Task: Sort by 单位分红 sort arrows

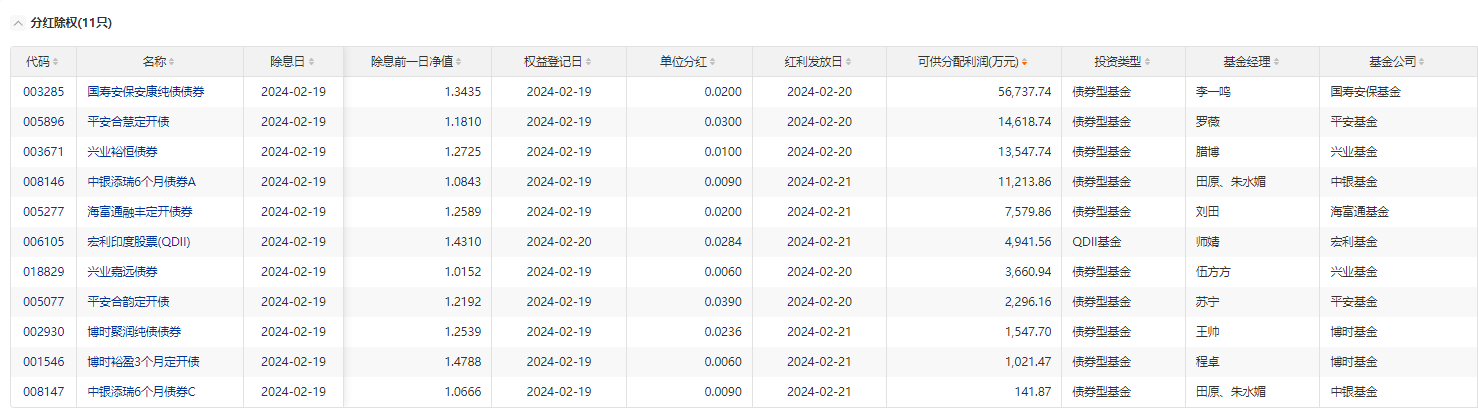Action: pyautogui.click(x=714, y=62)
